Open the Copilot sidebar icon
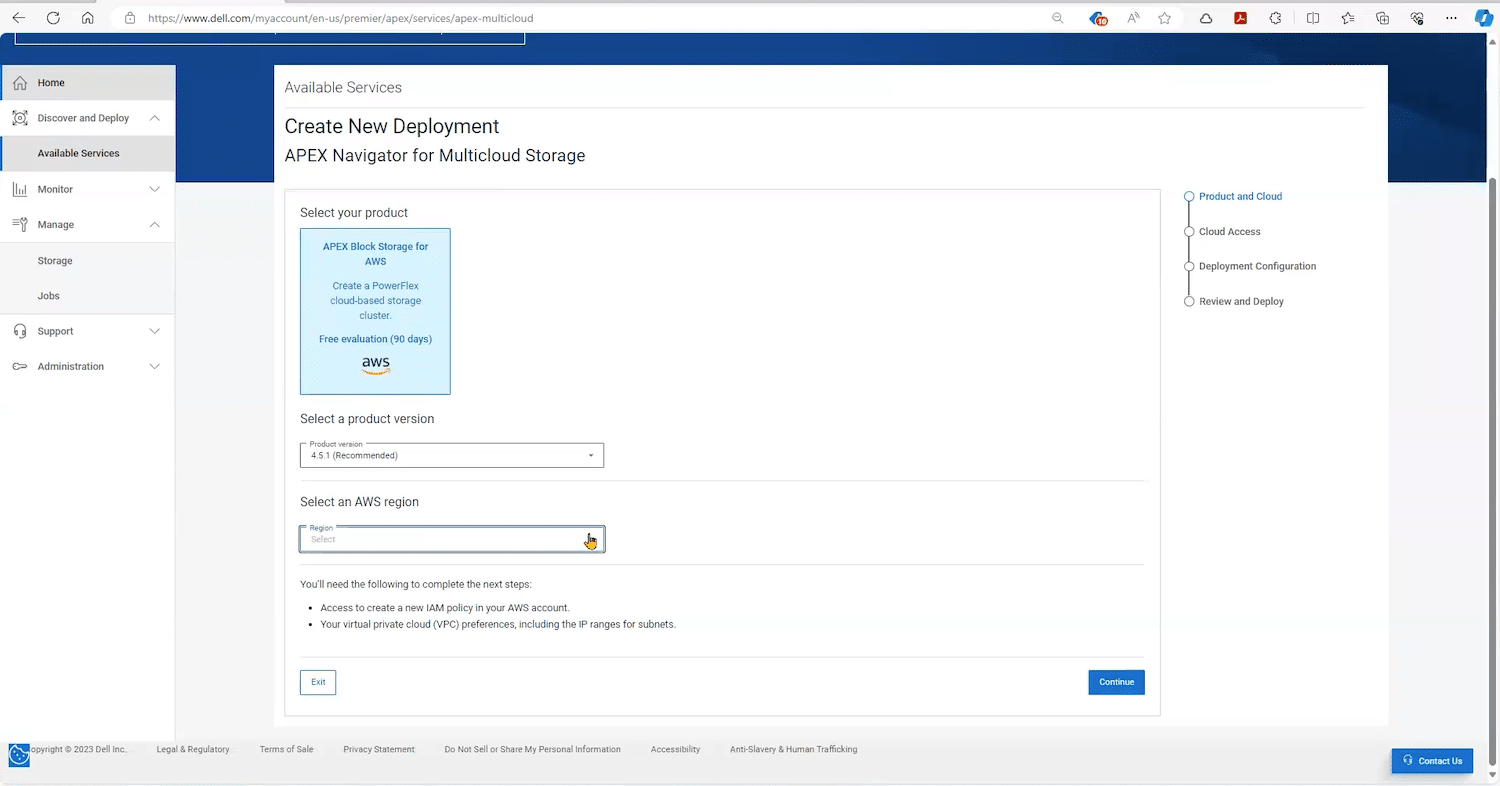This screenshot has height=786, width=1500. pyautogui.click(x=1484, y=18)
